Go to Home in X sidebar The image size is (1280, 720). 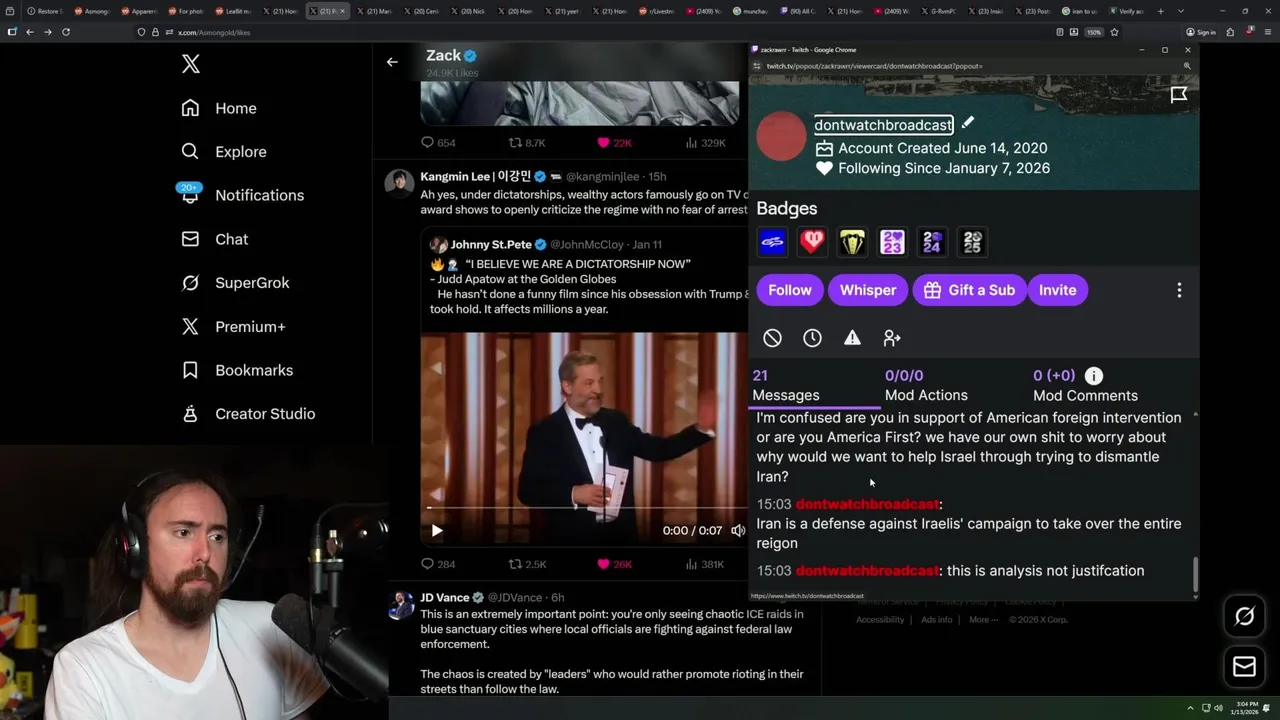218,108
